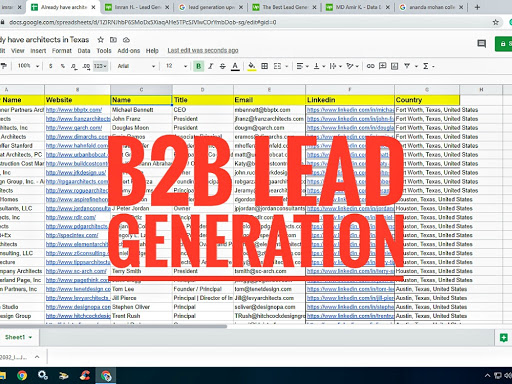The width and height of the screenshot is (512, 384).
Task: Open the comment history icon
Action: tap(481, 44)
